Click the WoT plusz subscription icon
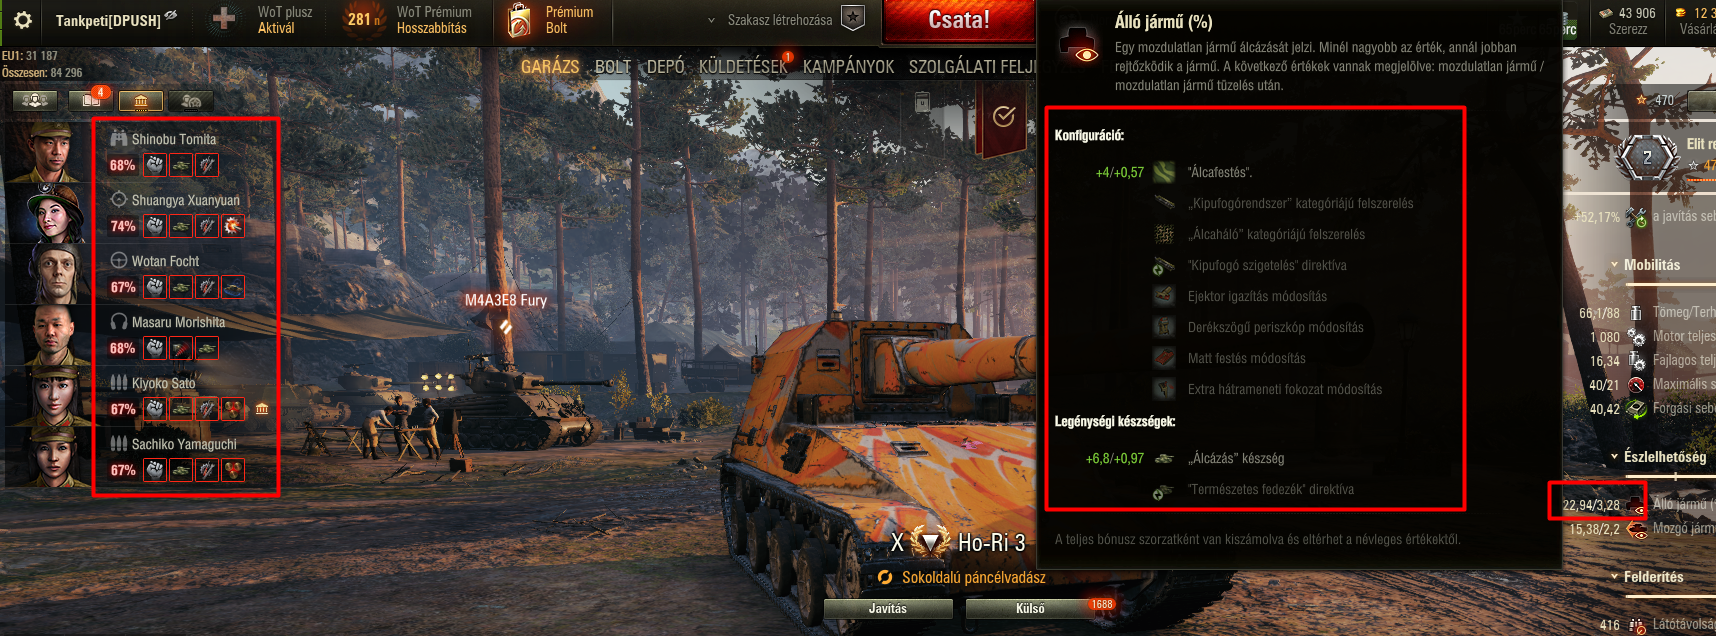Screen dimensions: 1716x636 click(225, 19)
